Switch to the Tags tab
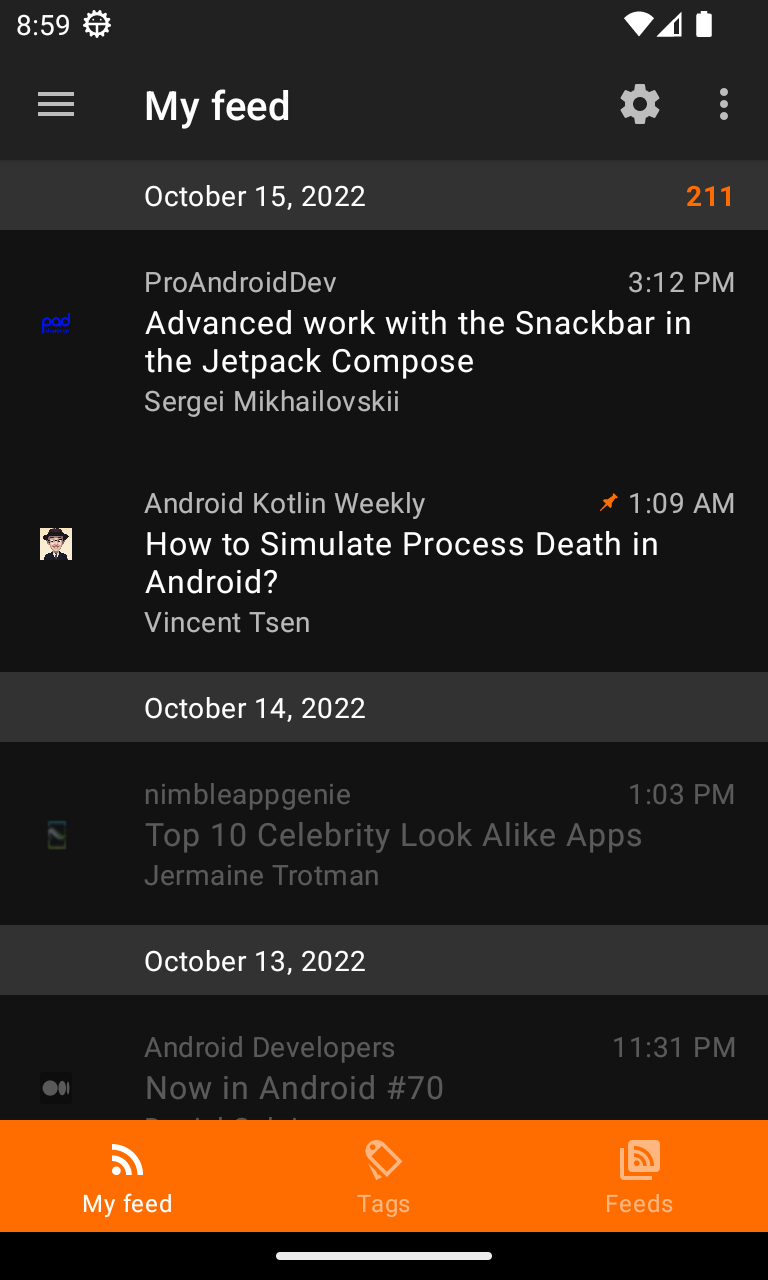 (384, 1176)
